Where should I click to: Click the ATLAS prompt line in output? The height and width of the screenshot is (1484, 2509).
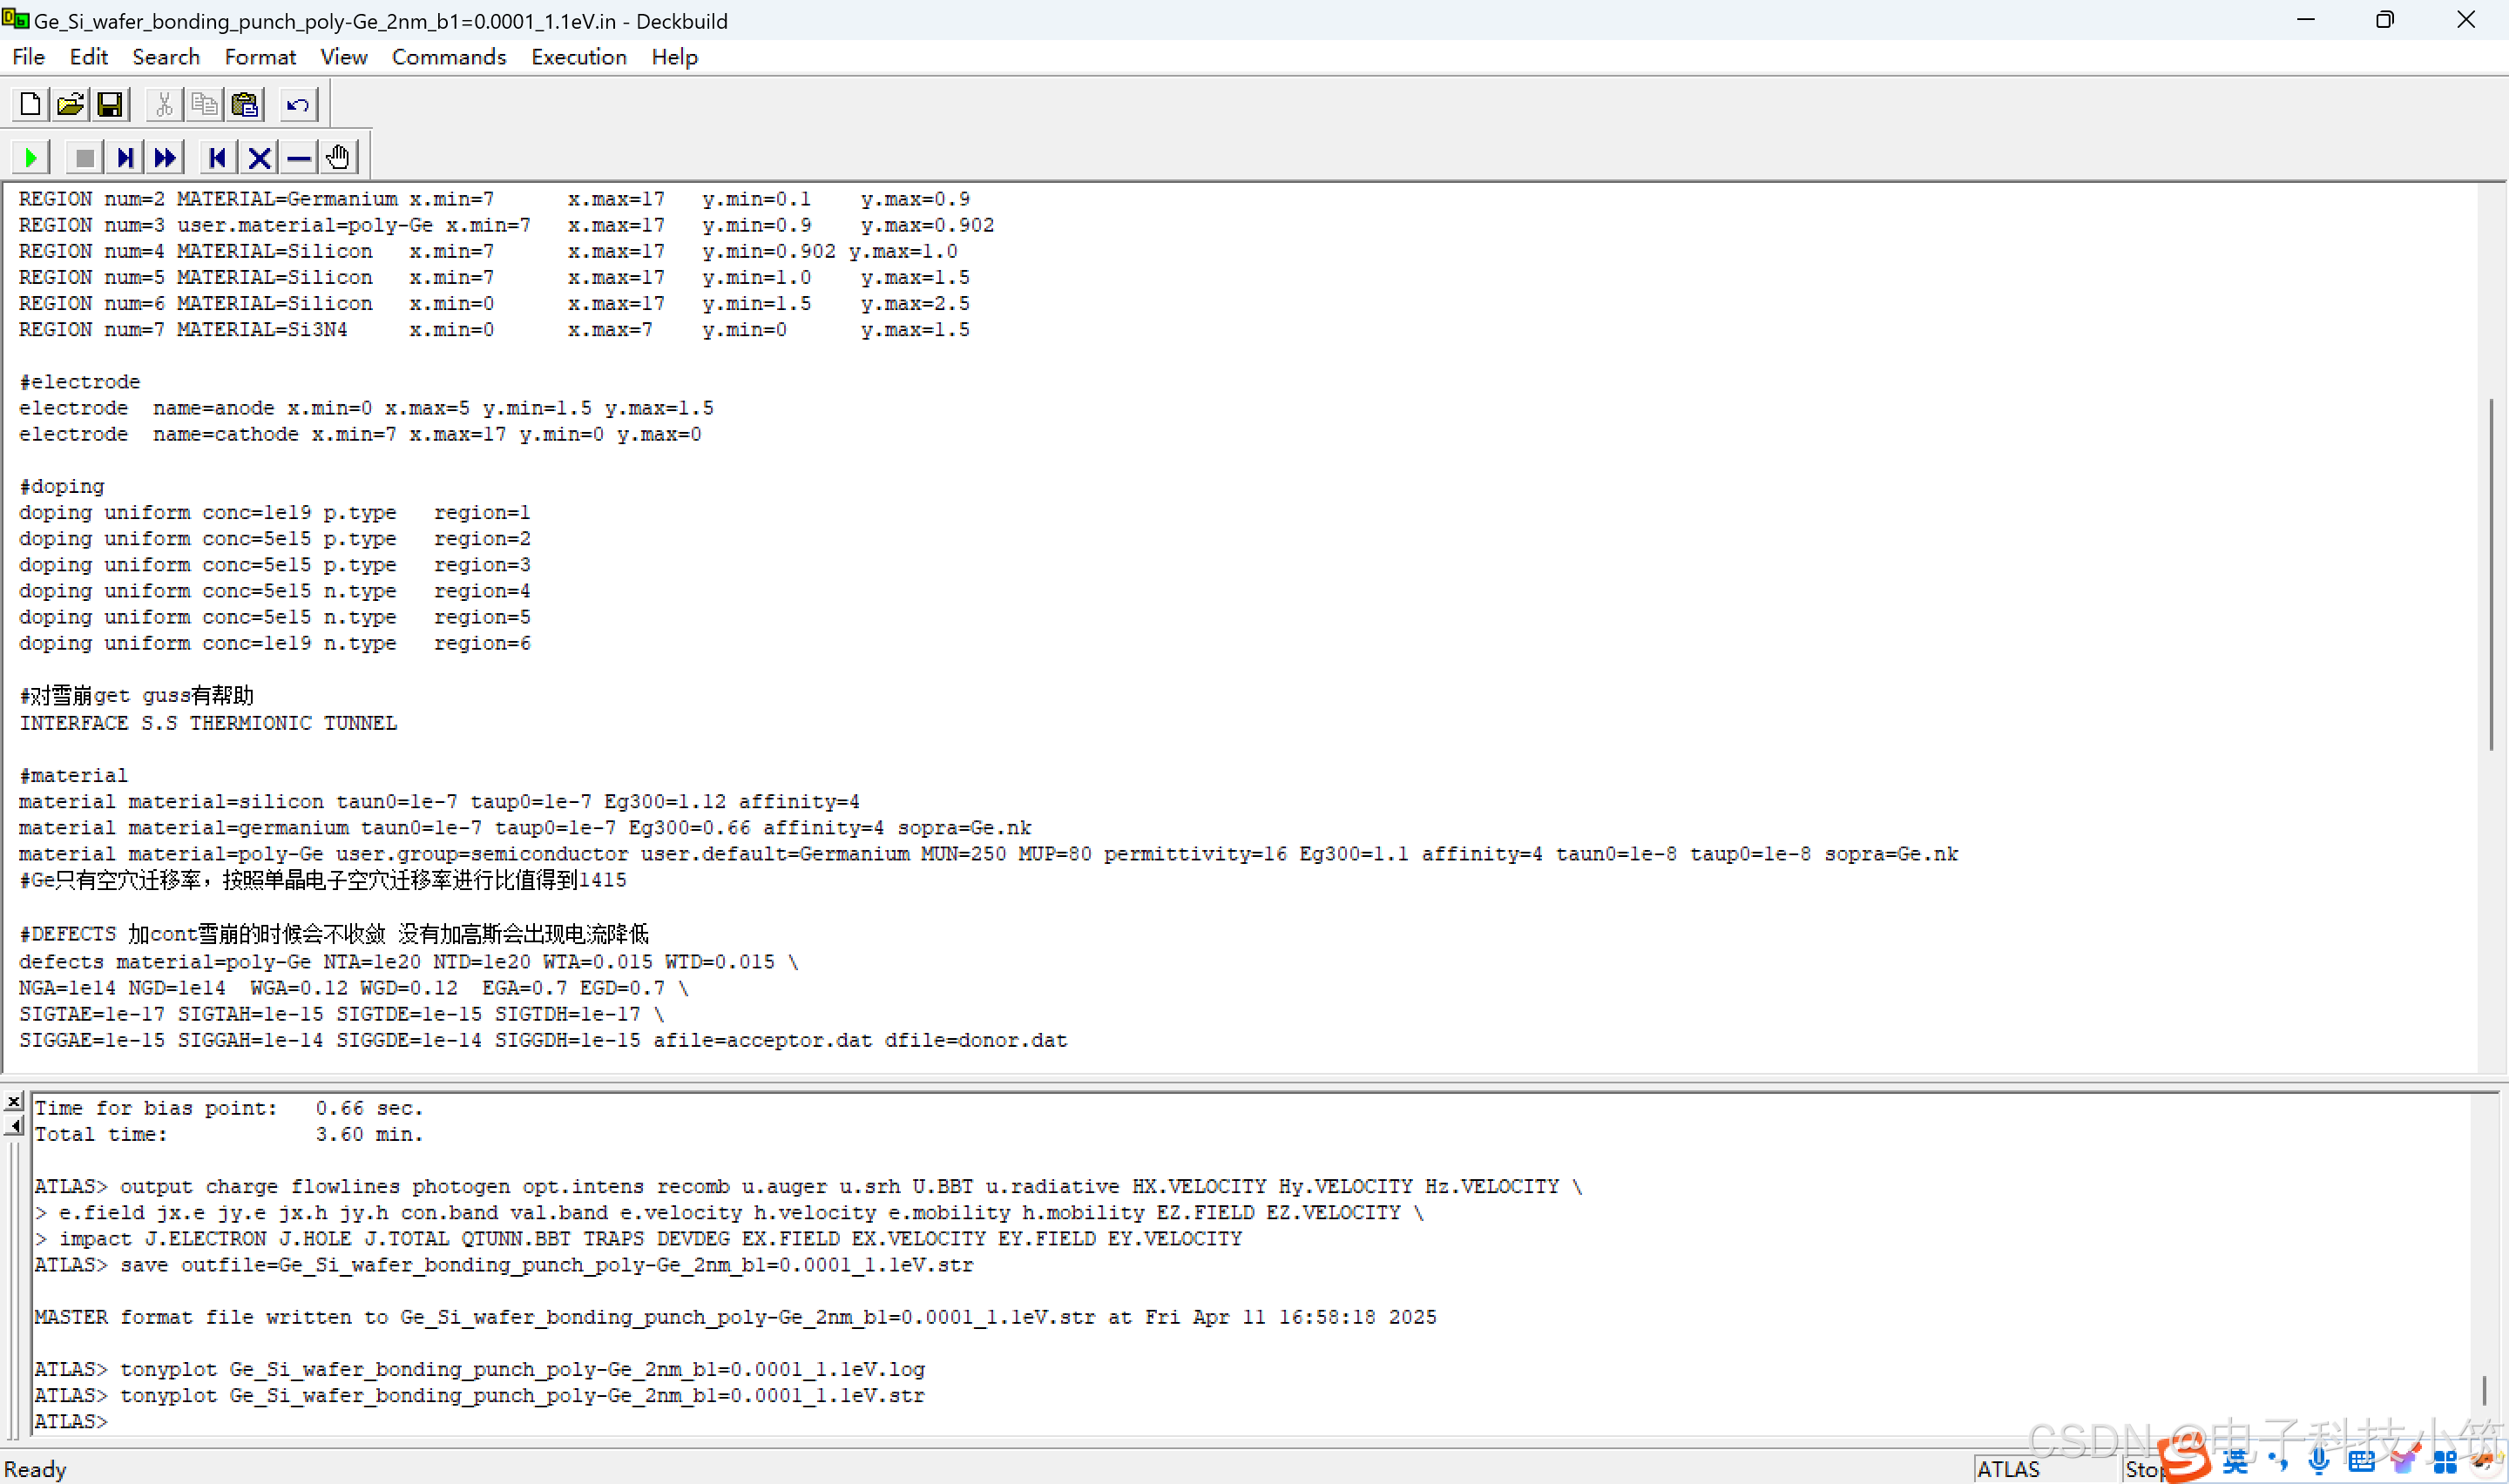(70, 1421)
